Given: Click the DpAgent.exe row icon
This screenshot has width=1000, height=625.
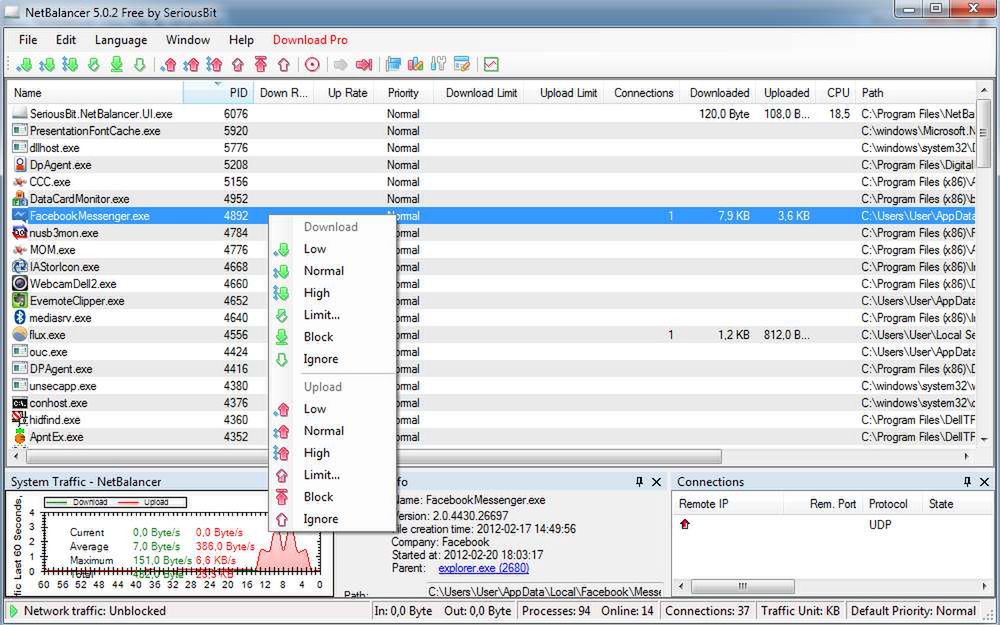Looking at the screenshot, I should coord(20,165).
